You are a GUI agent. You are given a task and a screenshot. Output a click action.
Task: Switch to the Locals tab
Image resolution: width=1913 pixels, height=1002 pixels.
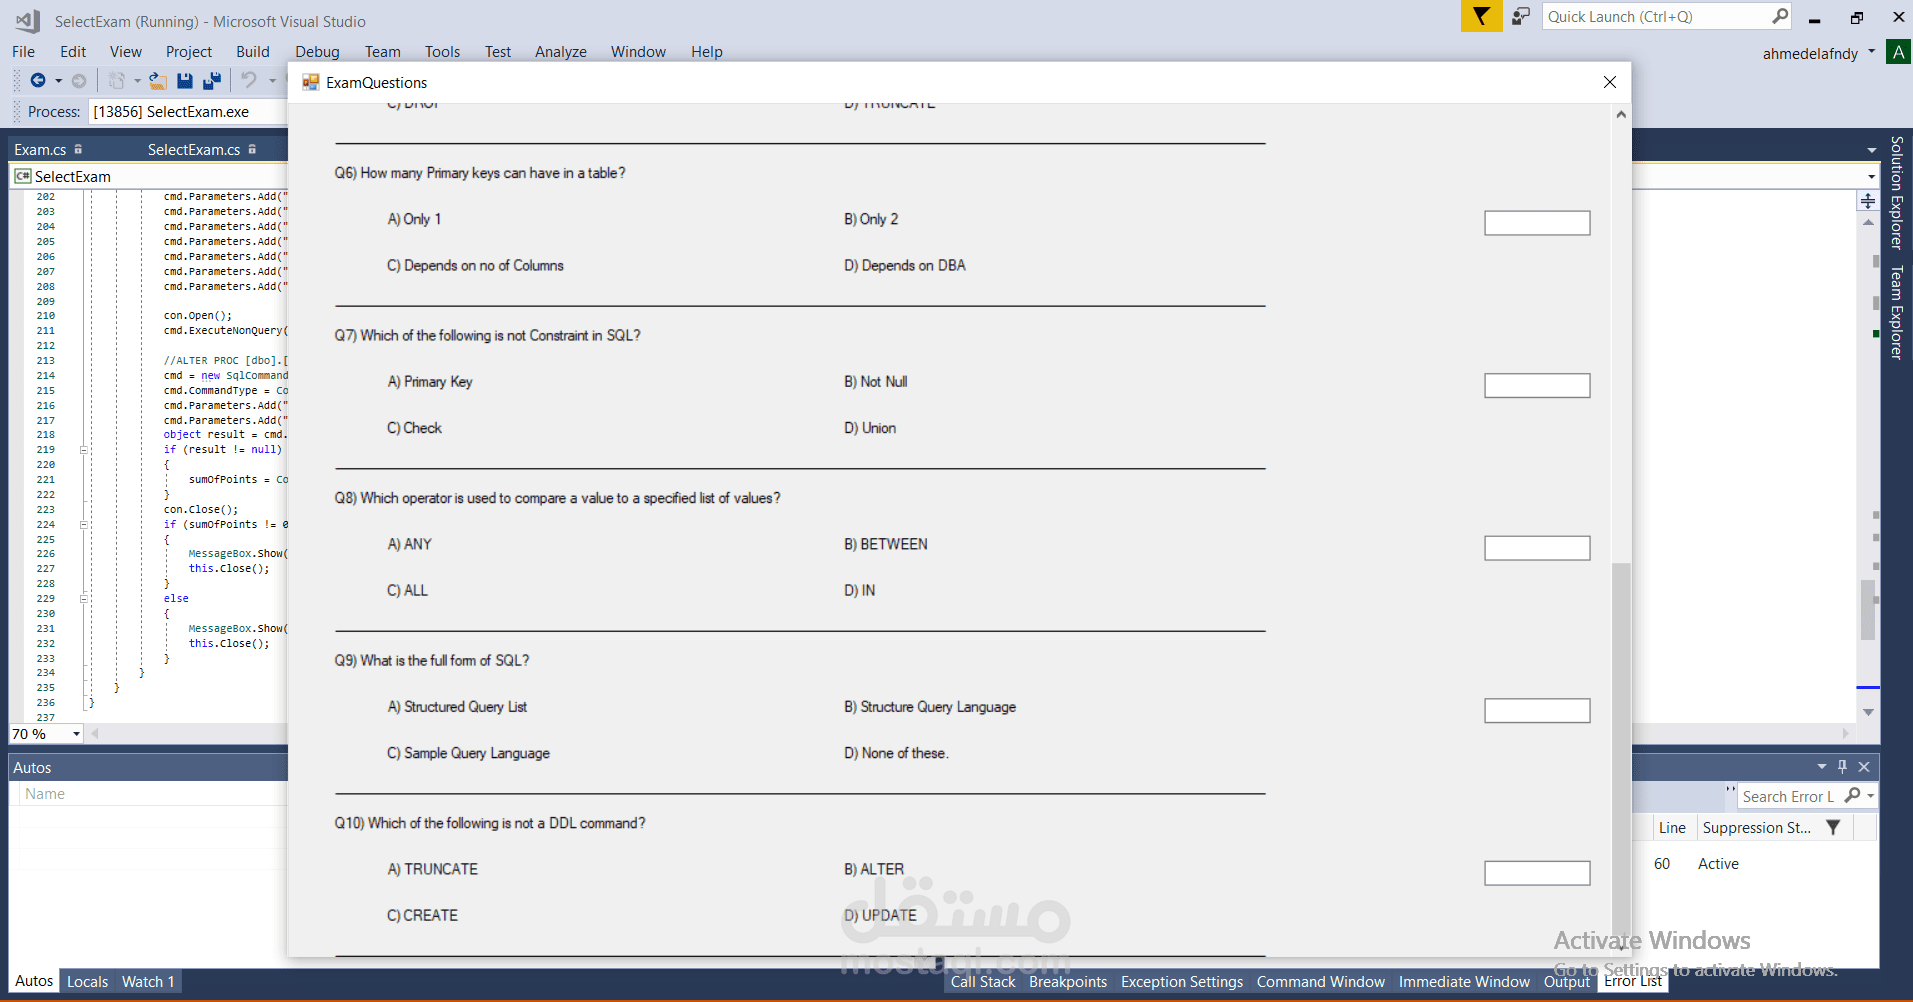(87, 981)
